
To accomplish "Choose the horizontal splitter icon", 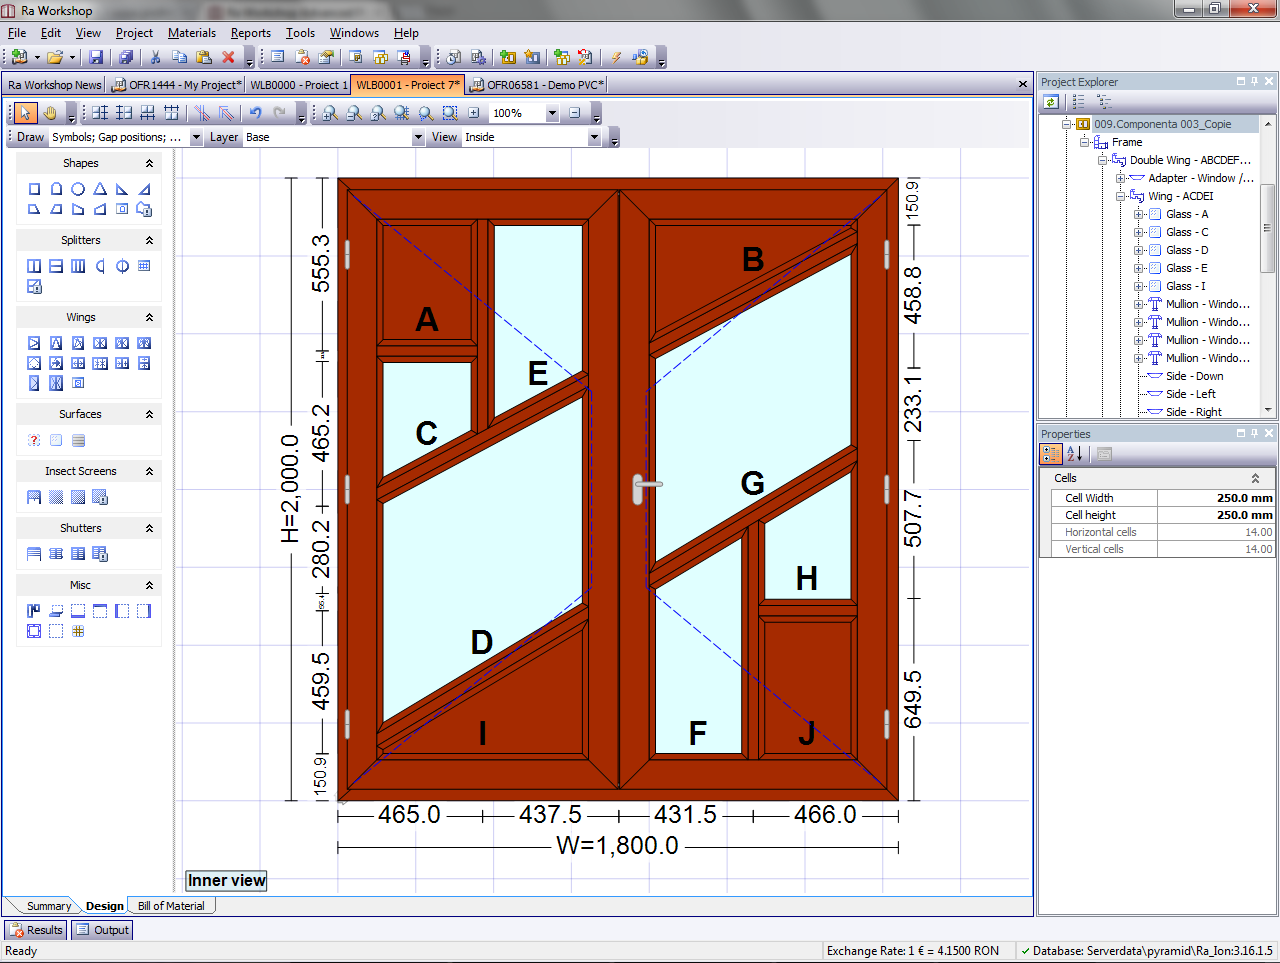I will coord(56,266).
